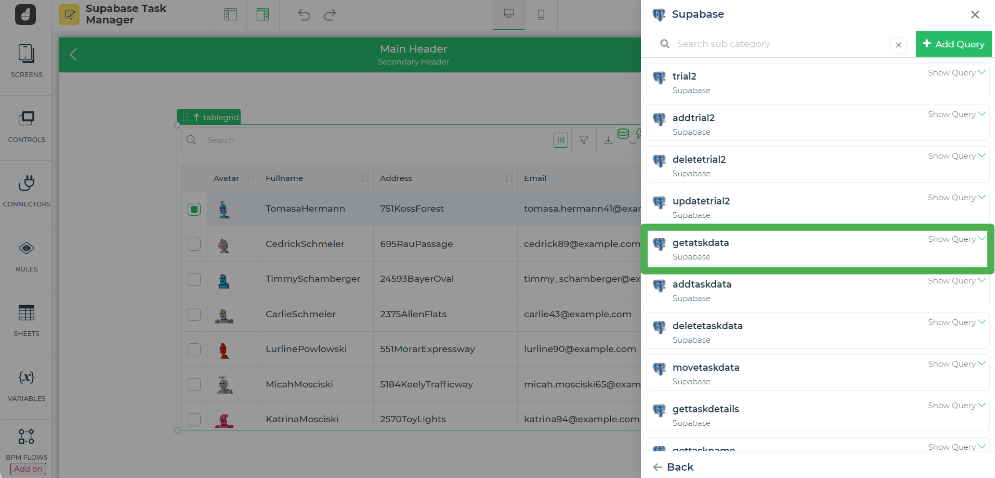This screenshot has width=995, height=478.
Task: Click LurlinePowlowski avatar thumbnail
Action: pos(223,349)
